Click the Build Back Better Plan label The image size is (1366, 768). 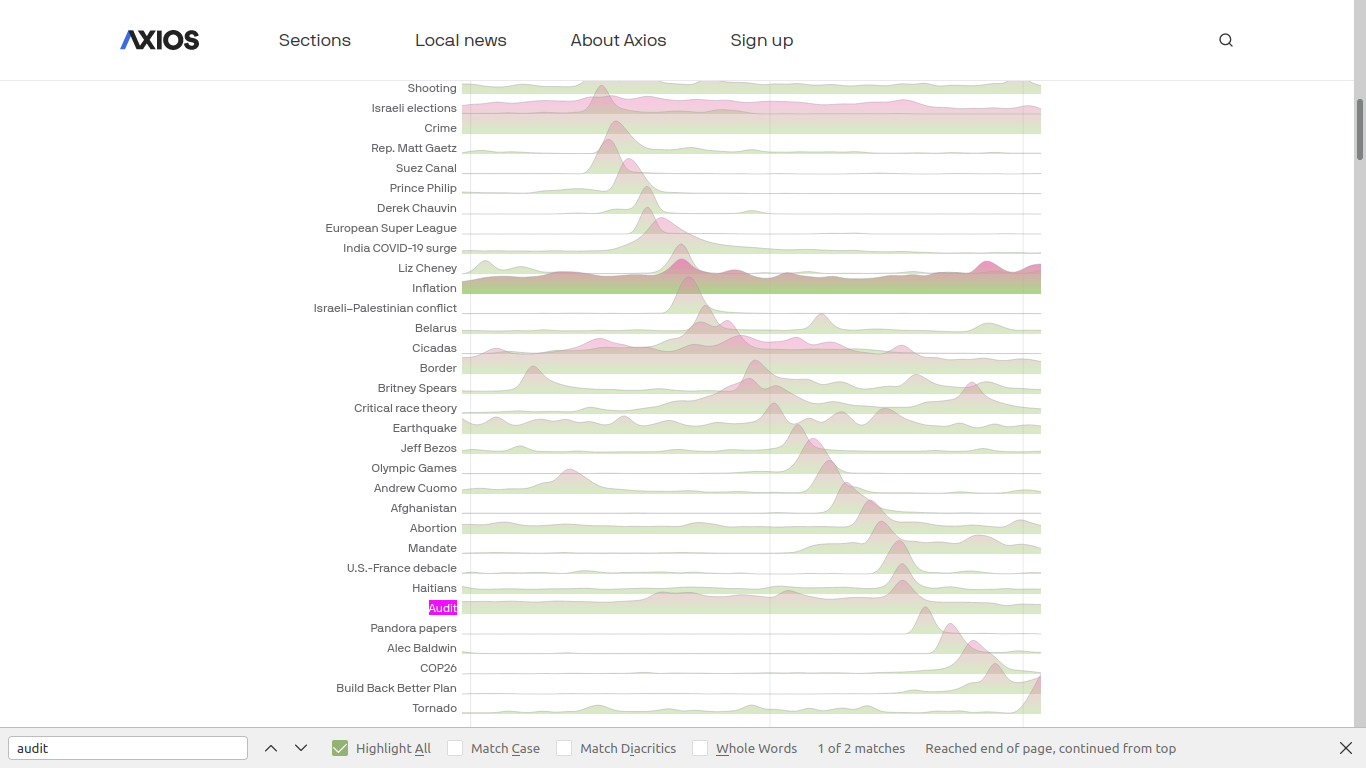[x=396, y=688]
